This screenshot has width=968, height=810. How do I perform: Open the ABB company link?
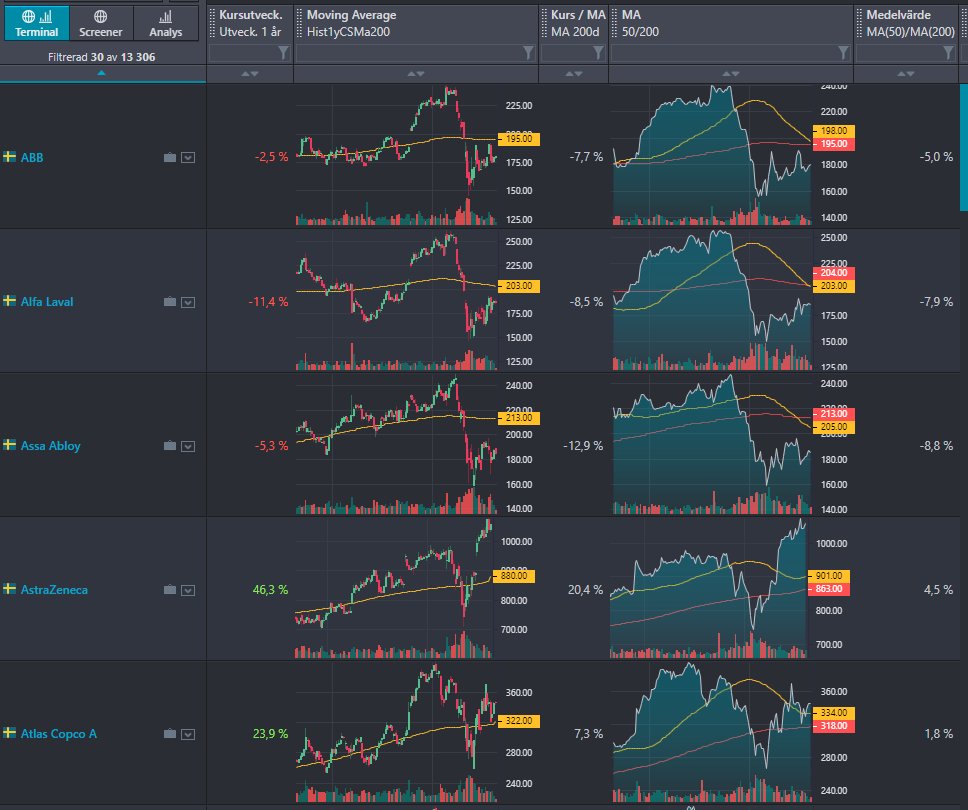coord(32,157)
